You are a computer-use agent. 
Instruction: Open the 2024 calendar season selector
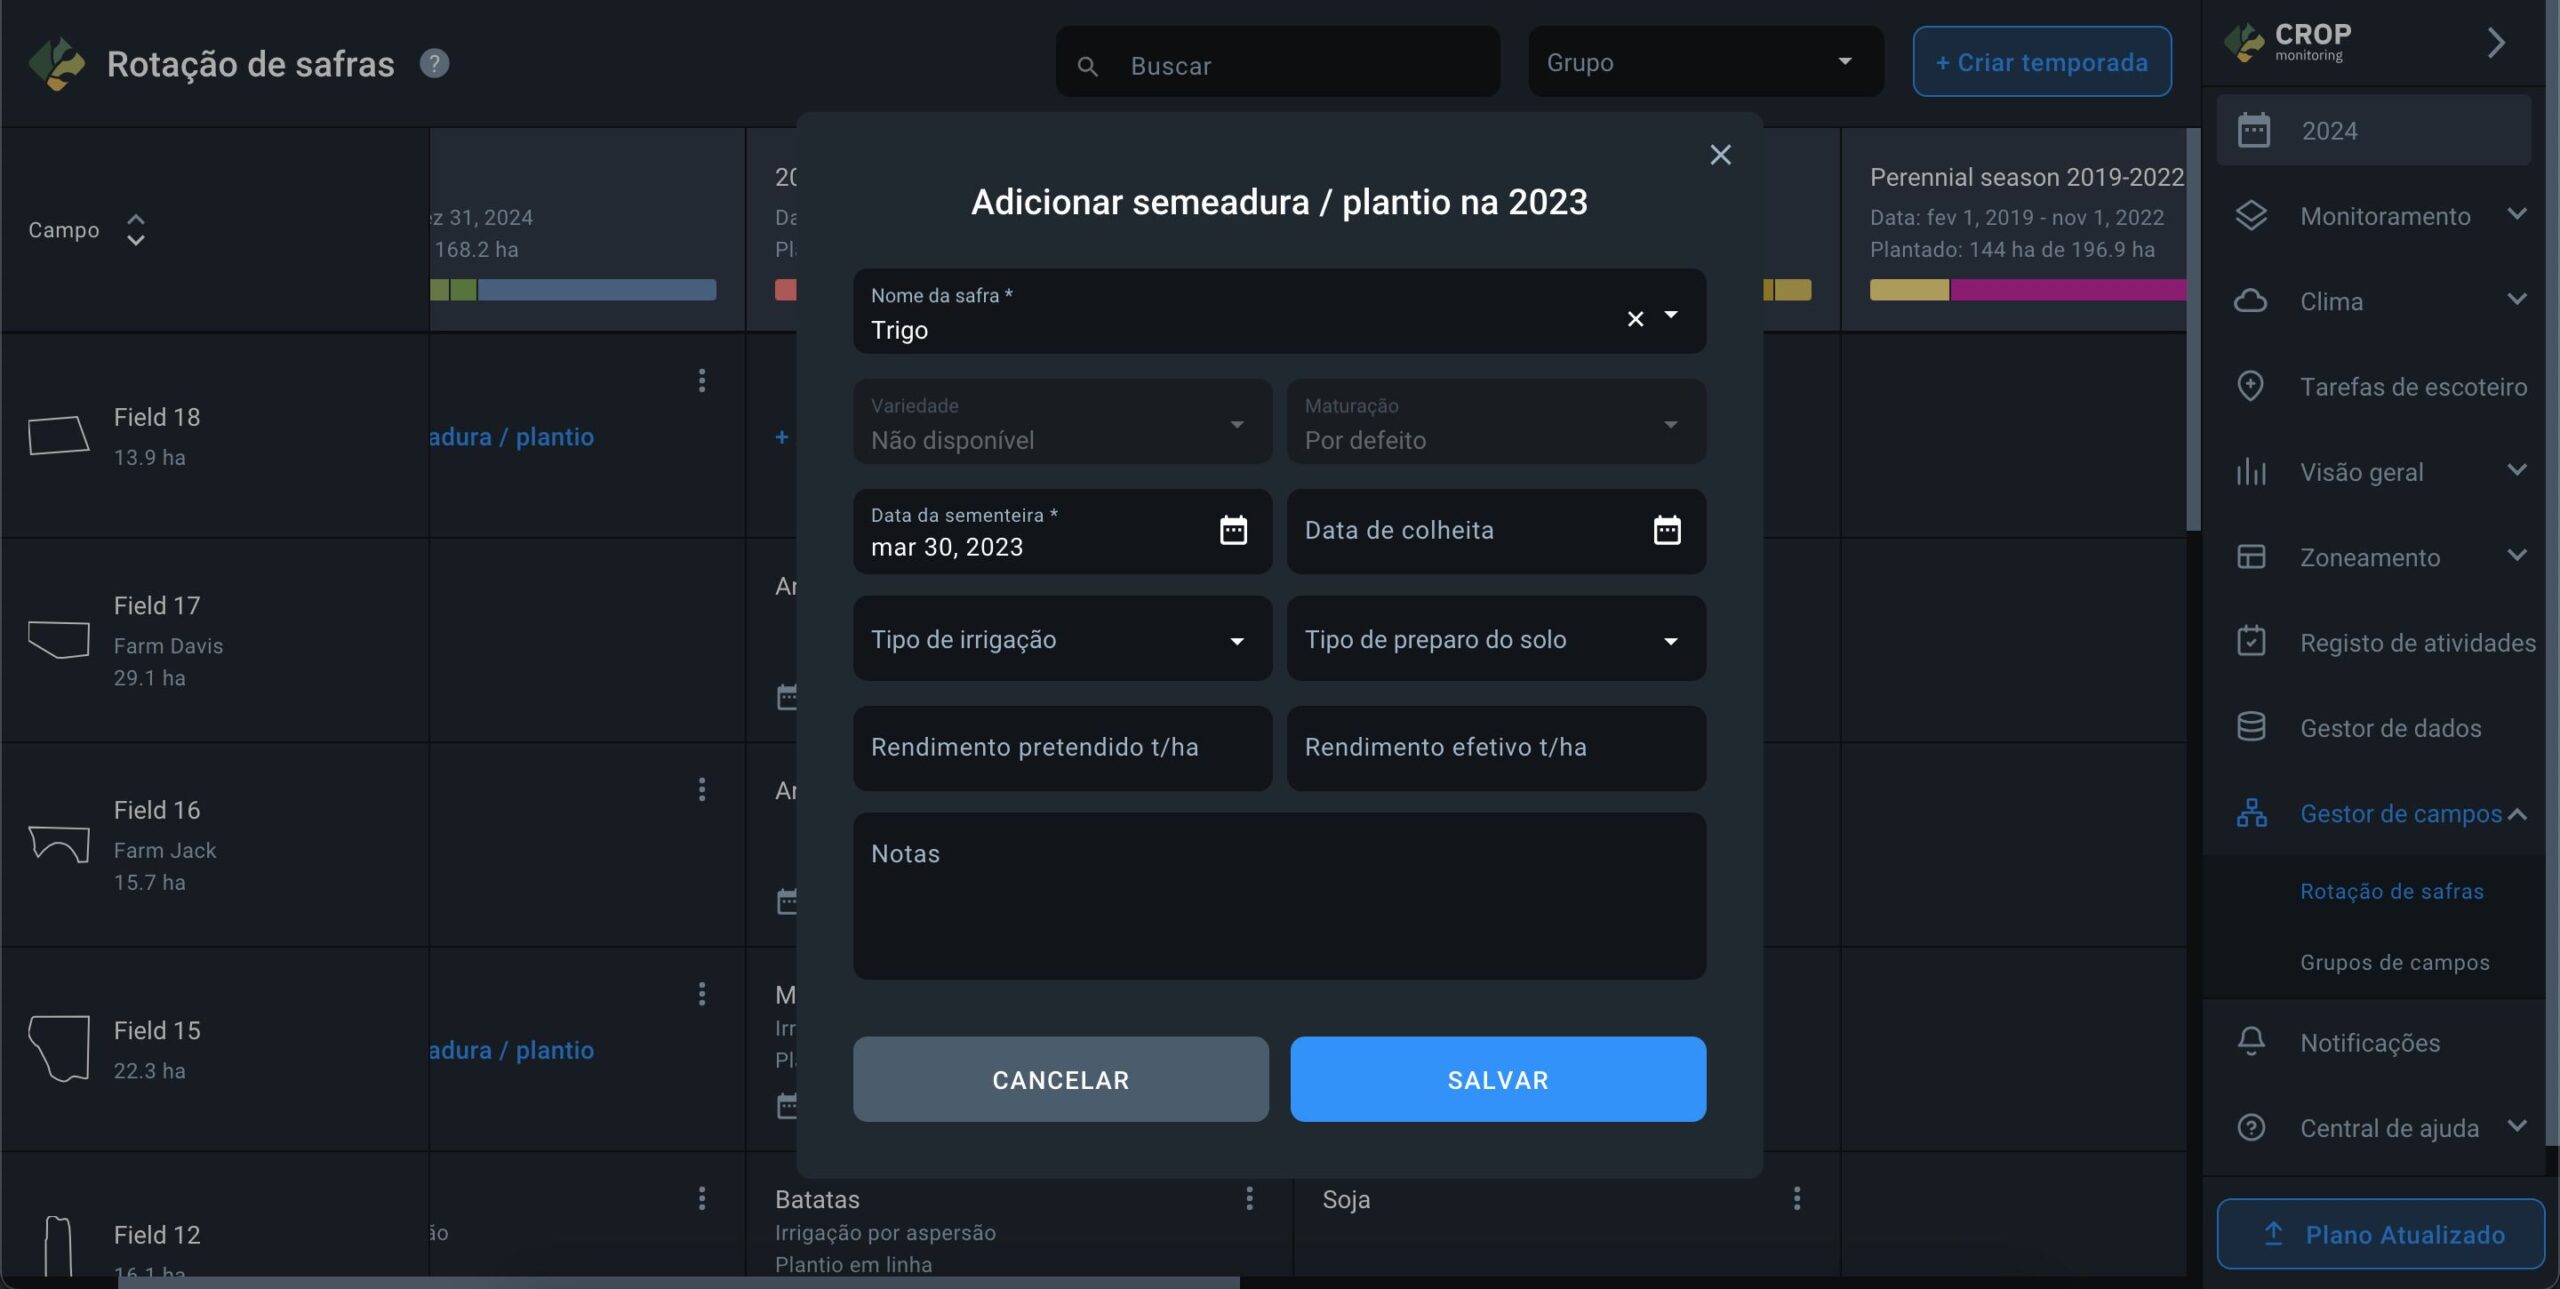(x=2373, y=131)
